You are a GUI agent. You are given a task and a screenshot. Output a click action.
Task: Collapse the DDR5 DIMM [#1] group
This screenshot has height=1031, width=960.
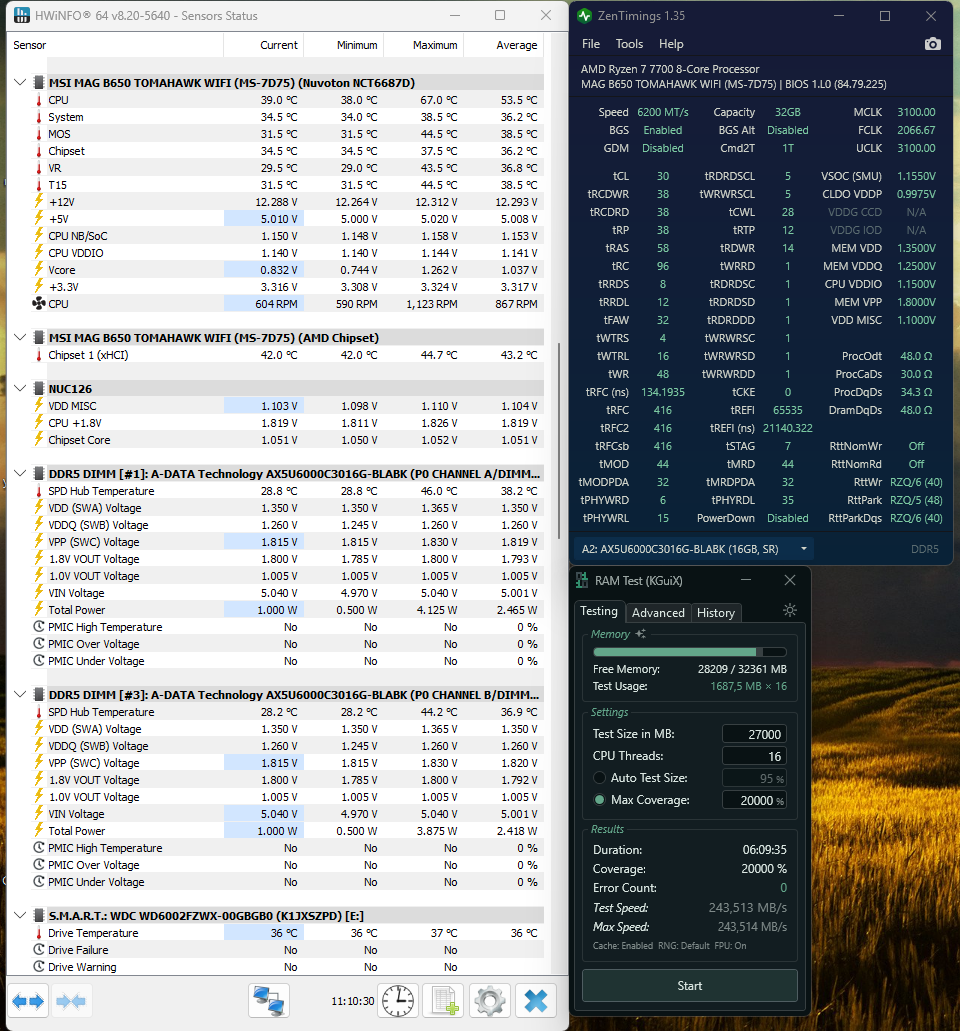(x=20, y=473)
